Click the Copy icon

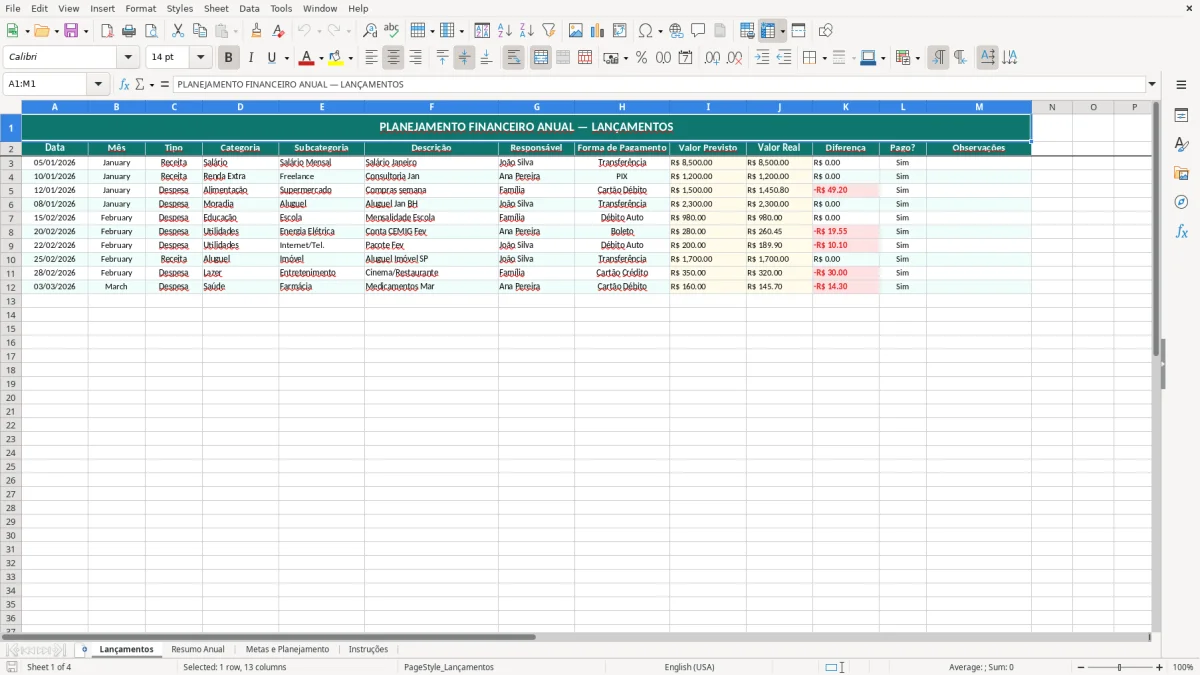(200, 31)
